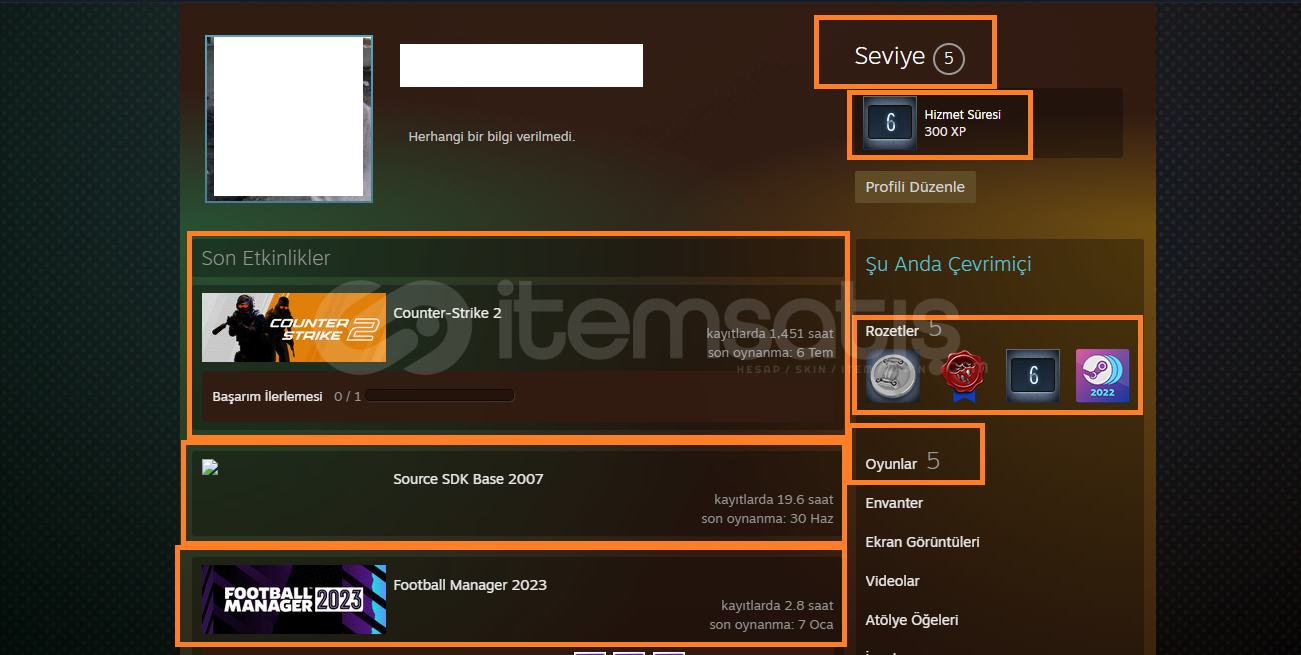Click the Hizmet Süresi 300 XP text
Image resolution: width=1301 pixels, height=655 pixels.
pos(962,123)
